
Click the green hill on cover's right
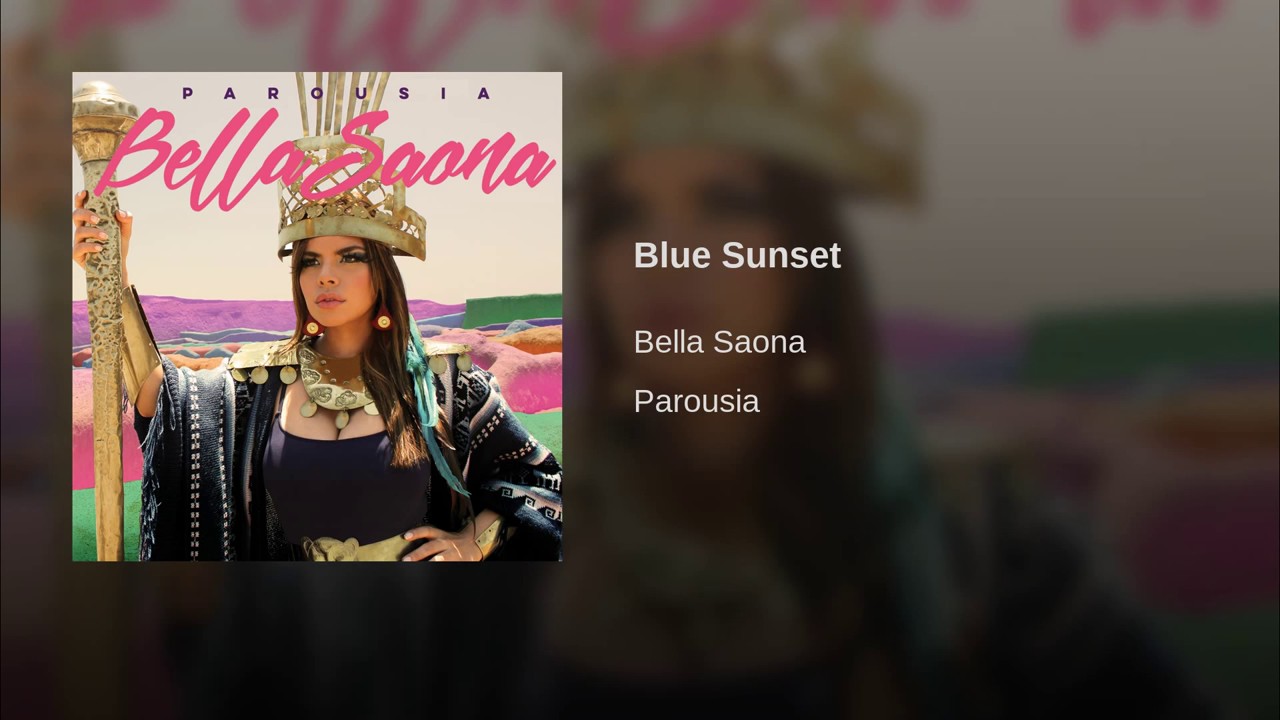click(512, 310)
